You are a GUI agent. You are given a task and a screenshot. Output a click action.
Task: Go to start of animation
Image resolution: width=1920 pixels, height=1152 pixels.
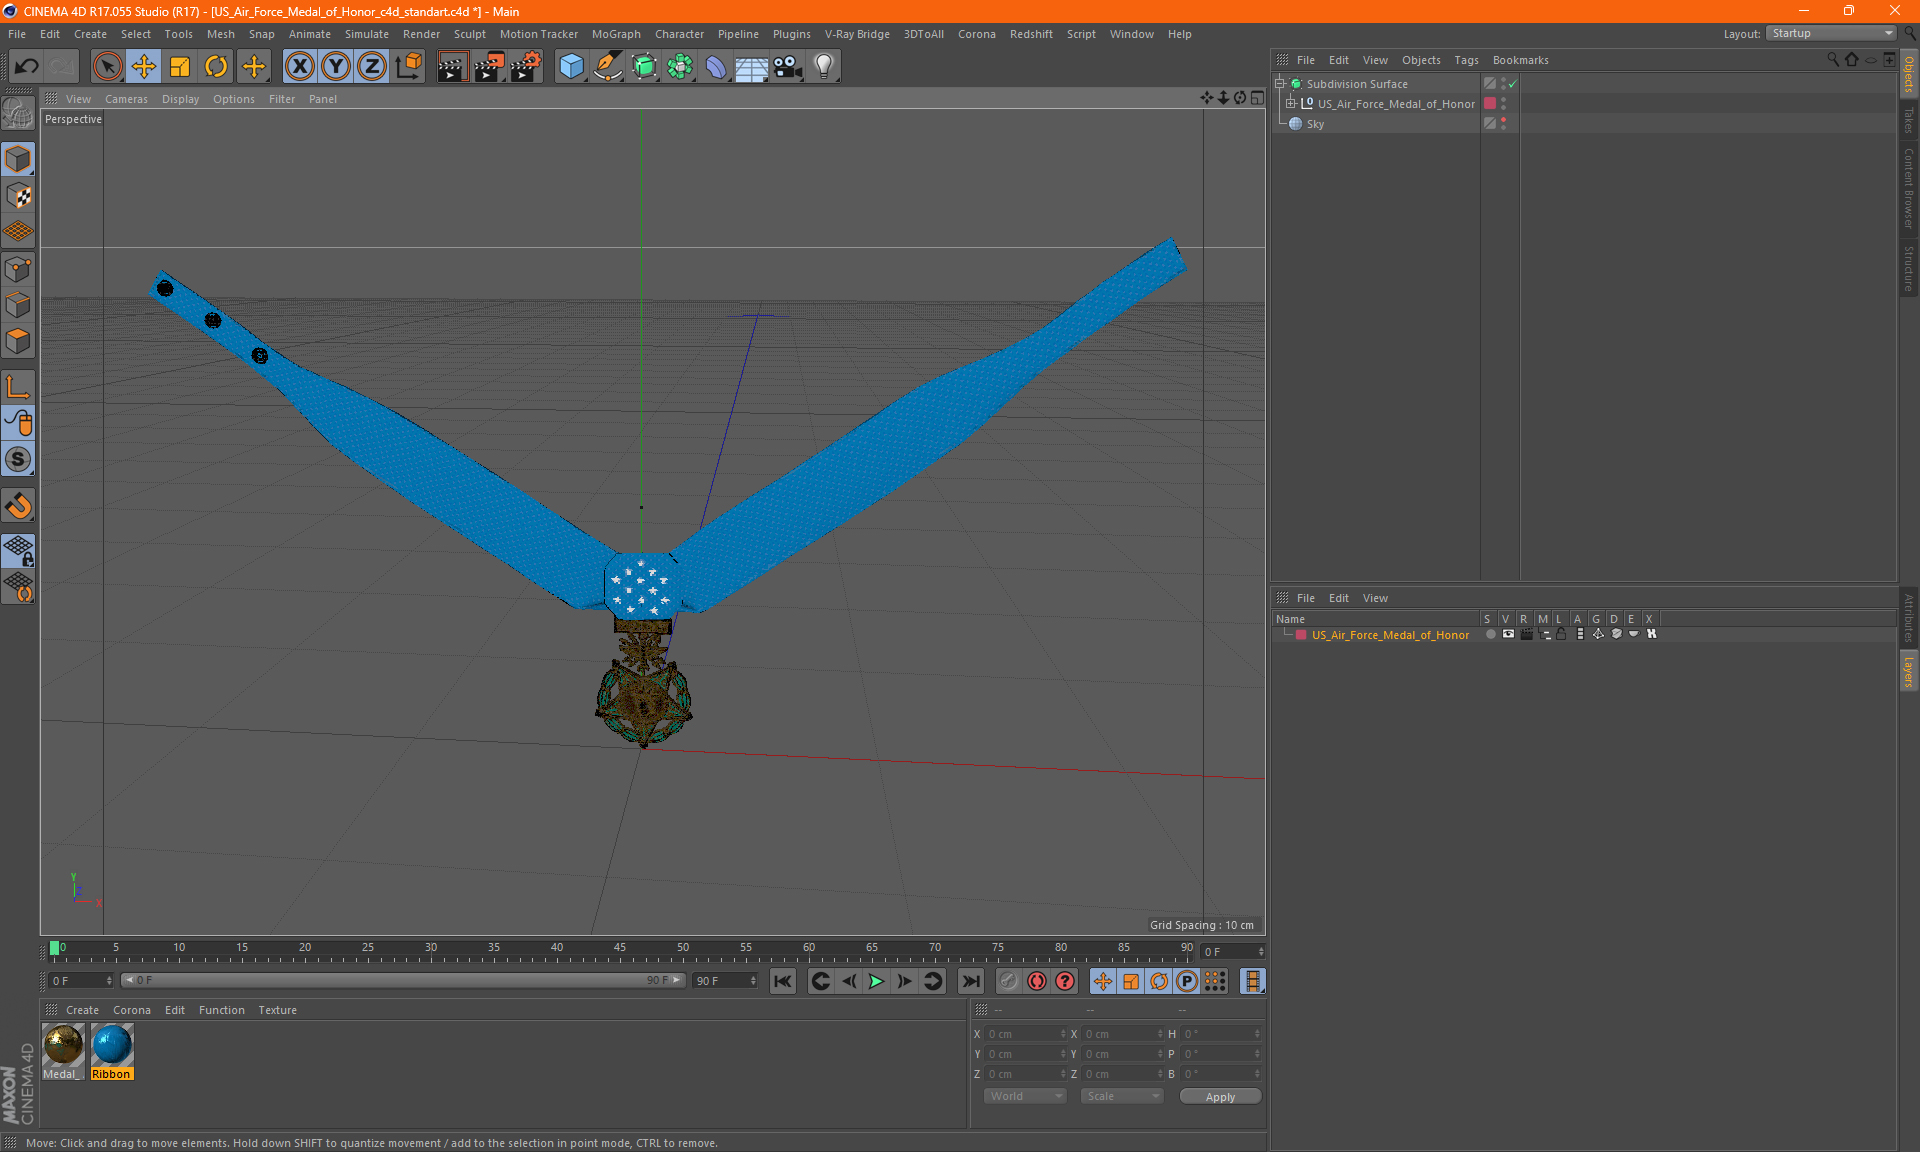pos(783,981)
